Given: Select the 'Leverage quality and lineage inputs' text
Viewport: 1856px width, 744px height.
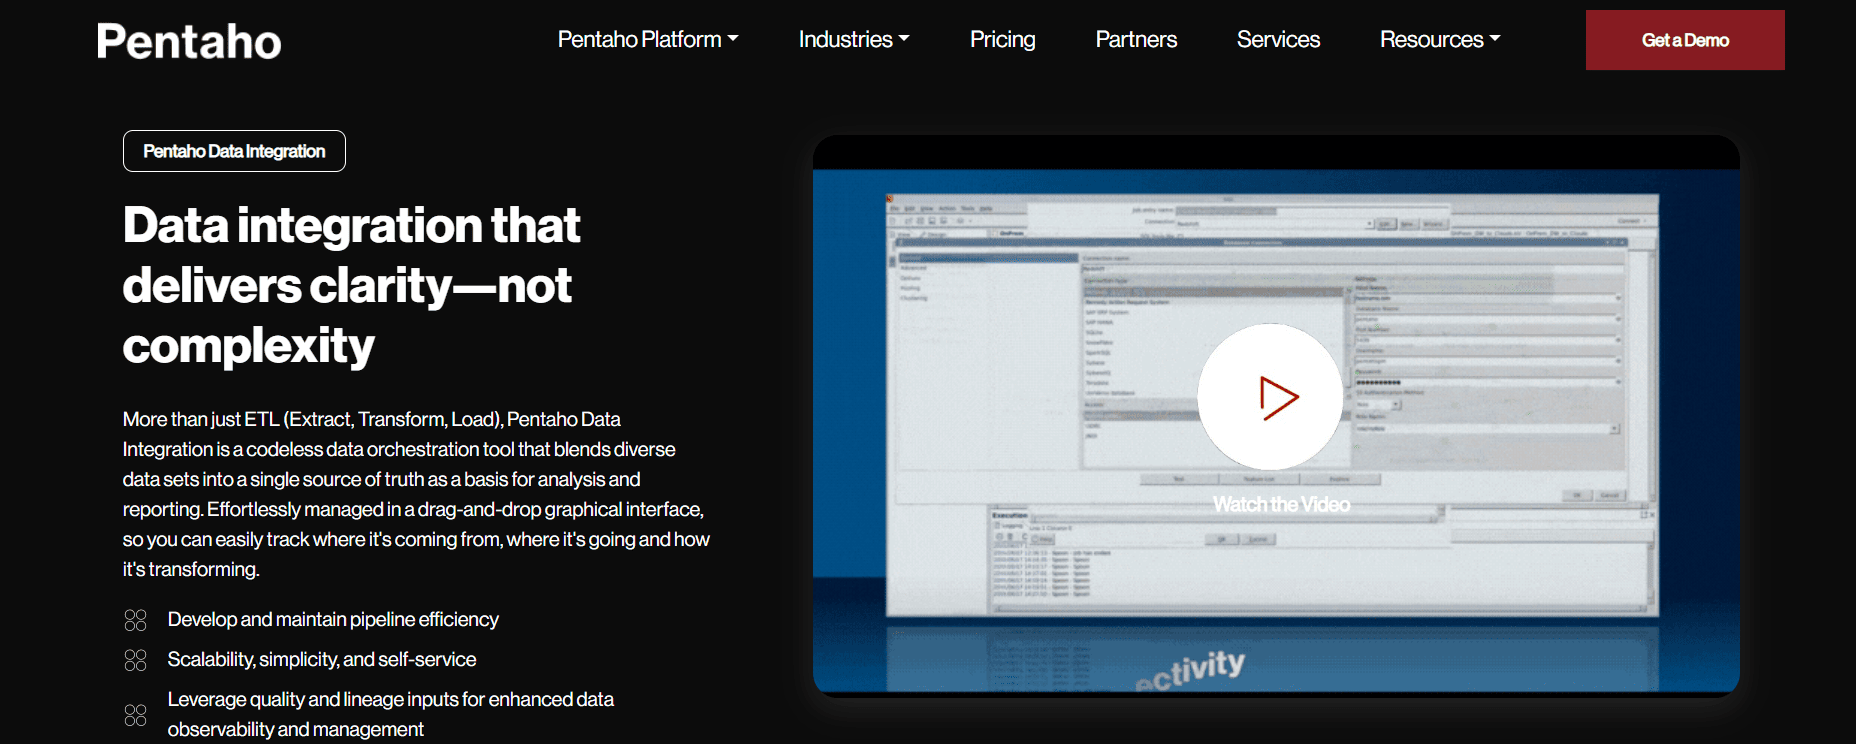Looking at the screenshot, I should tap(391, 714).
